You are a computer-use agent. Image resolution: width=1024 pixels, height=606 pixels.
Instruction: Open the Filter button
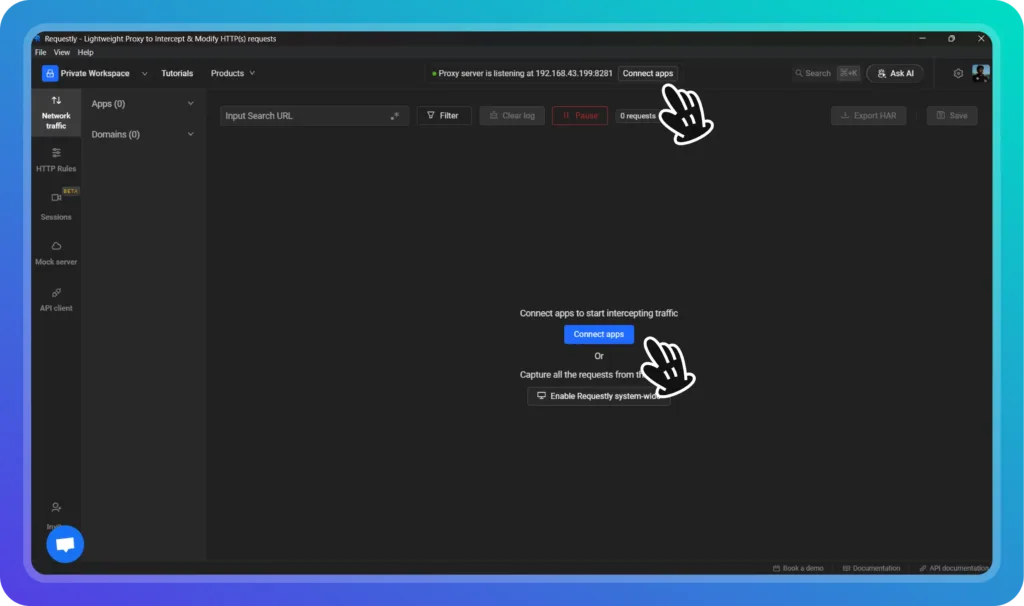444,116
